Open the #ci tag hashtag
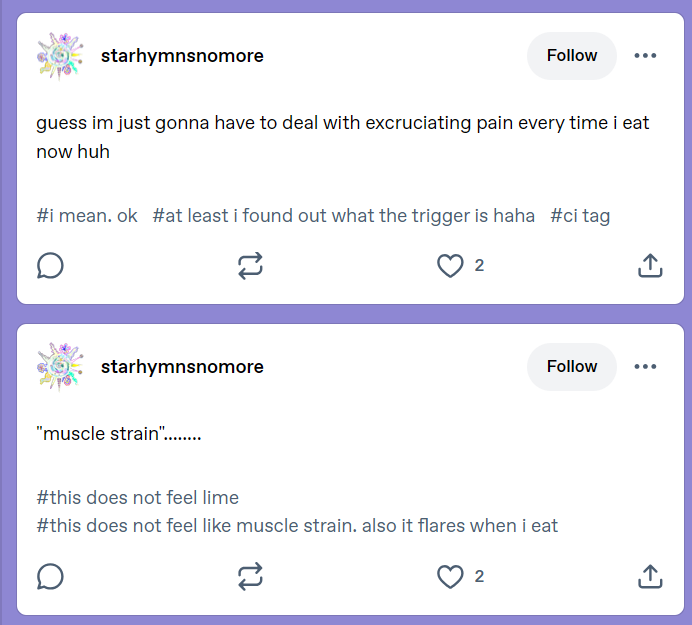The width and height of the screenshot is (692, 625). point(580,216)
